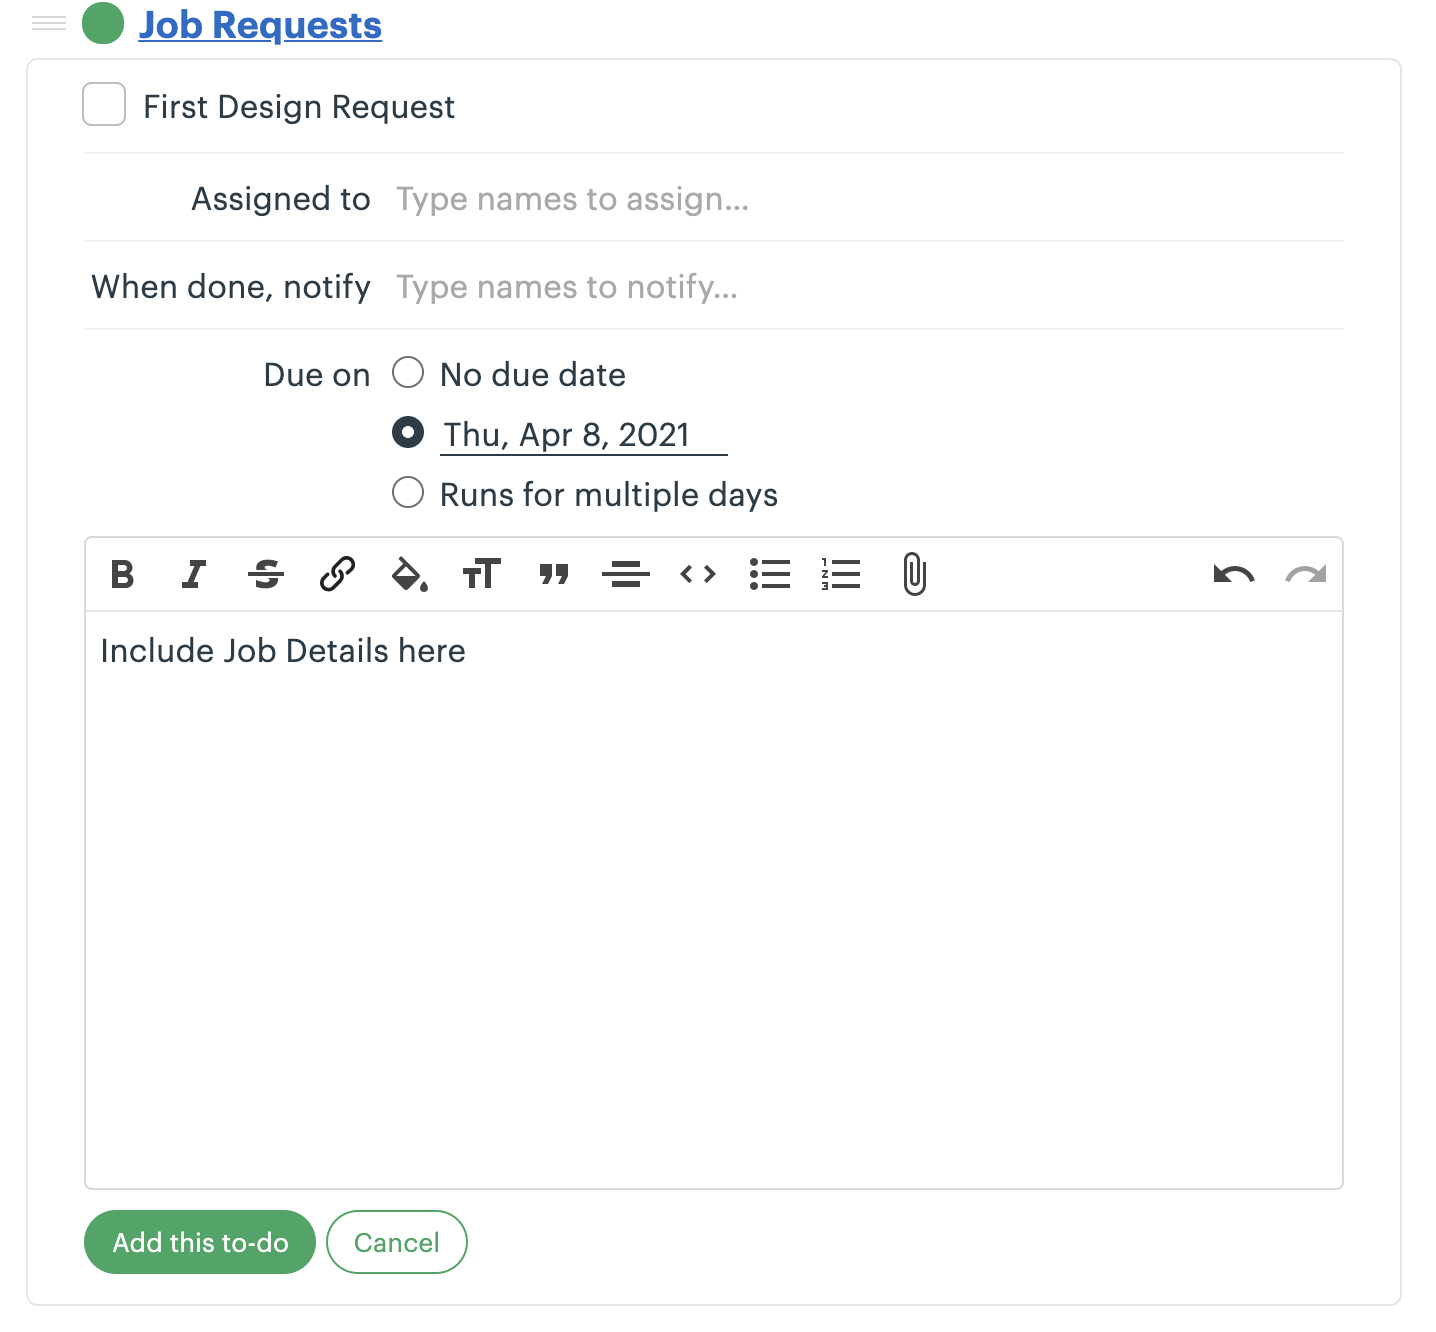
Task: Click the strikethrough formatting icon
Action: coord(266,575)
